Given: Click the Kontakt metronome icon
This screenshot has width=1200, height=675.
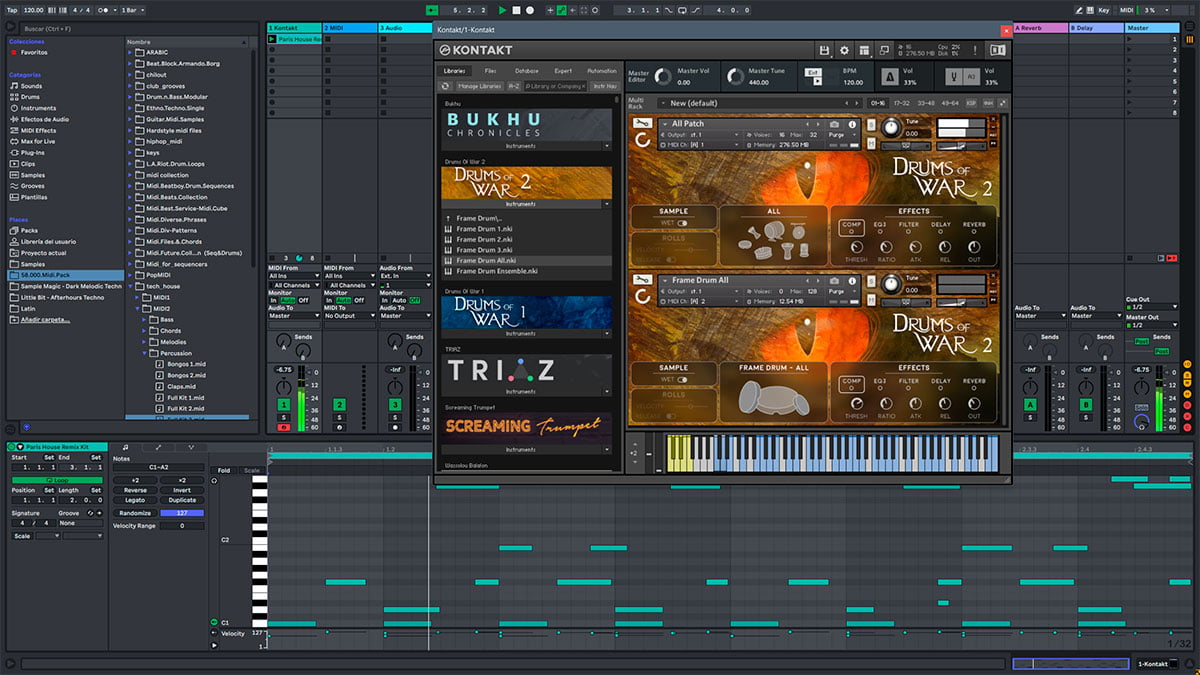Looking at the screenshot, I should [890, 76].
